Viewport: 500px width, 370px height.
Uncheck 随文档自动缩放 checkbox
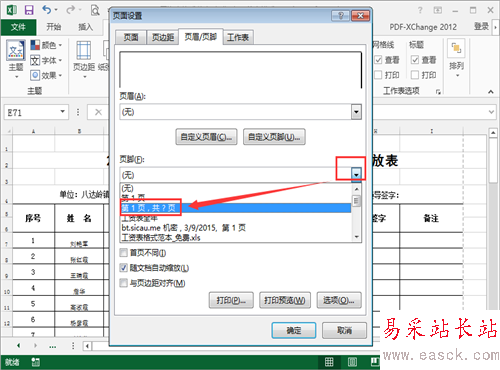click(124, 268)
